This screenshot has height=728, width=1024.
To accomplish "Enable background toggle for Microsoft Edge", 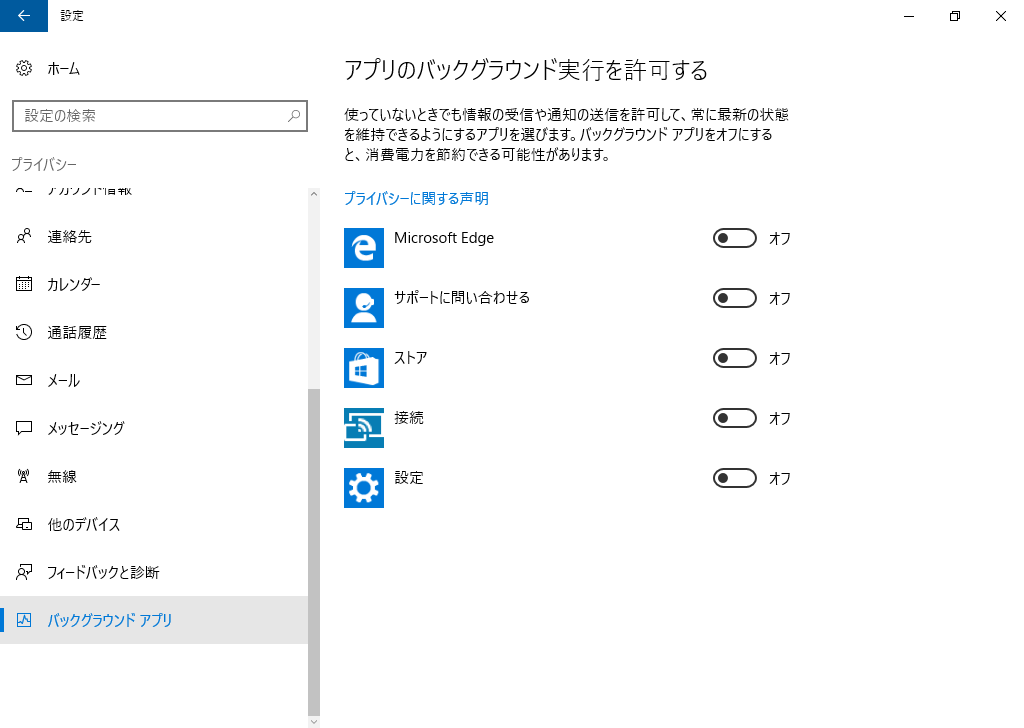I will click(734, 238).
